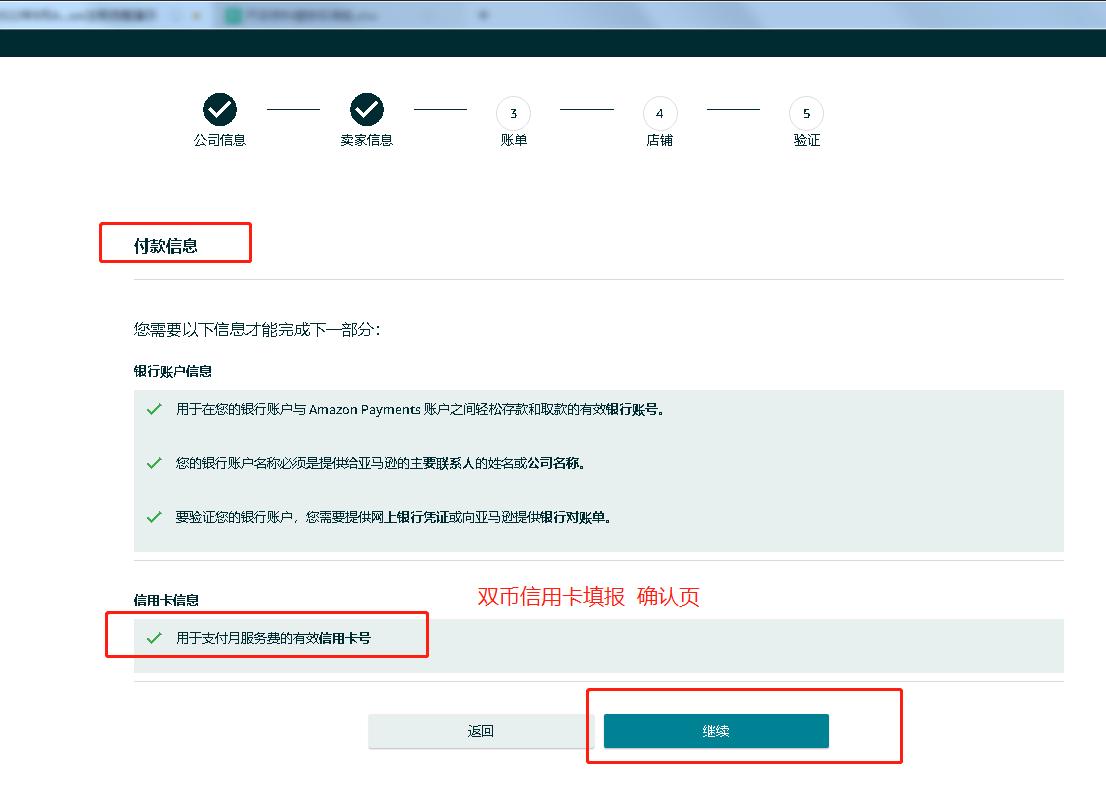Click the checkmark near 主要联系人 bank name rule

pyautogui.click(x=151, y=461)
